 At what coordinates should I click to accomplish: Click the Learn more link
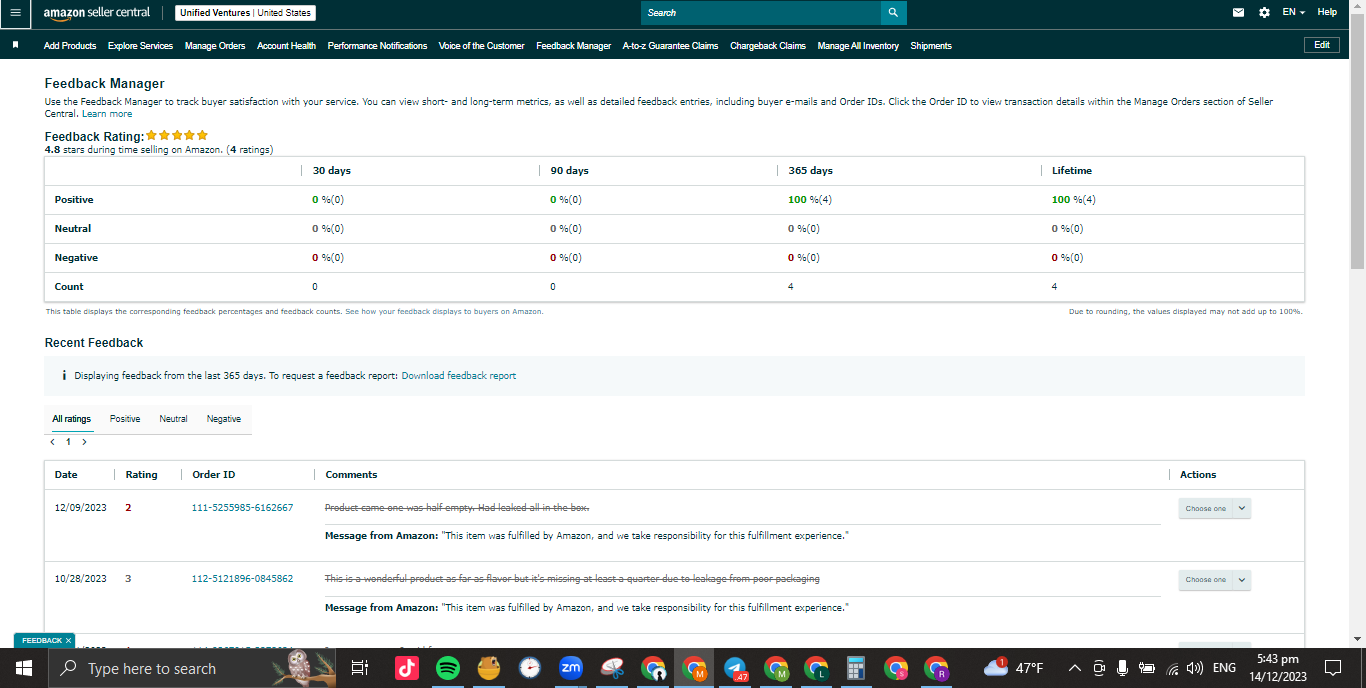click(x=107, y=114)
